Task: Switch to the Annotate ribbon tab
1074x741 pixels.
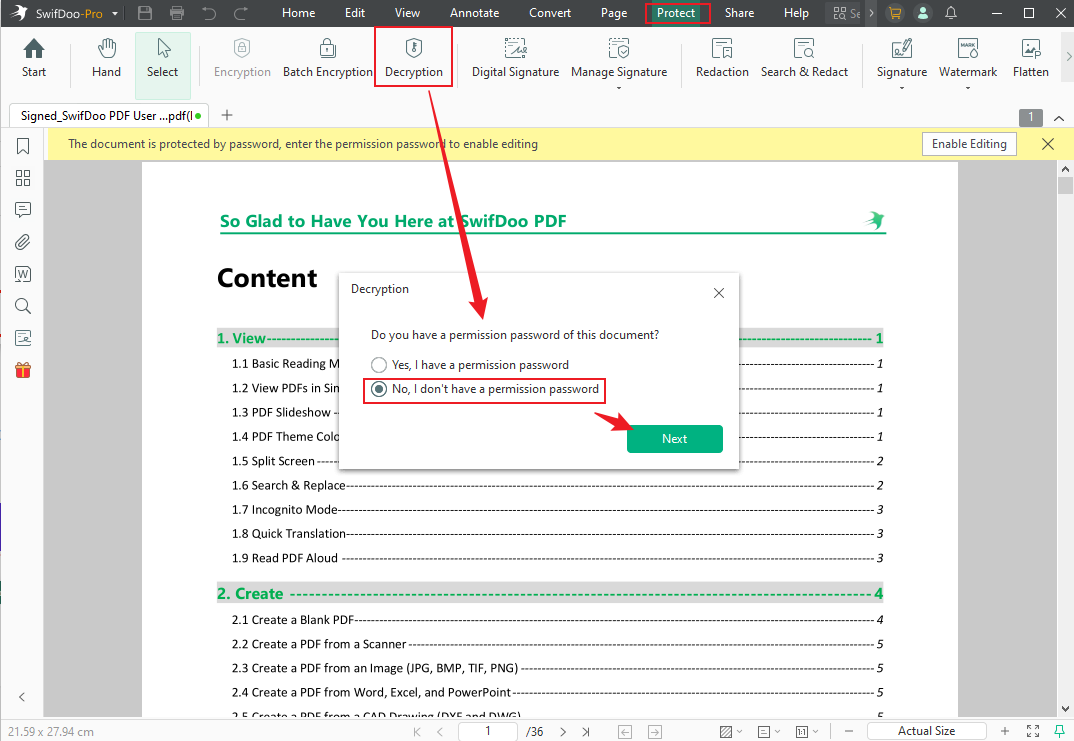Action: [474, 13]
